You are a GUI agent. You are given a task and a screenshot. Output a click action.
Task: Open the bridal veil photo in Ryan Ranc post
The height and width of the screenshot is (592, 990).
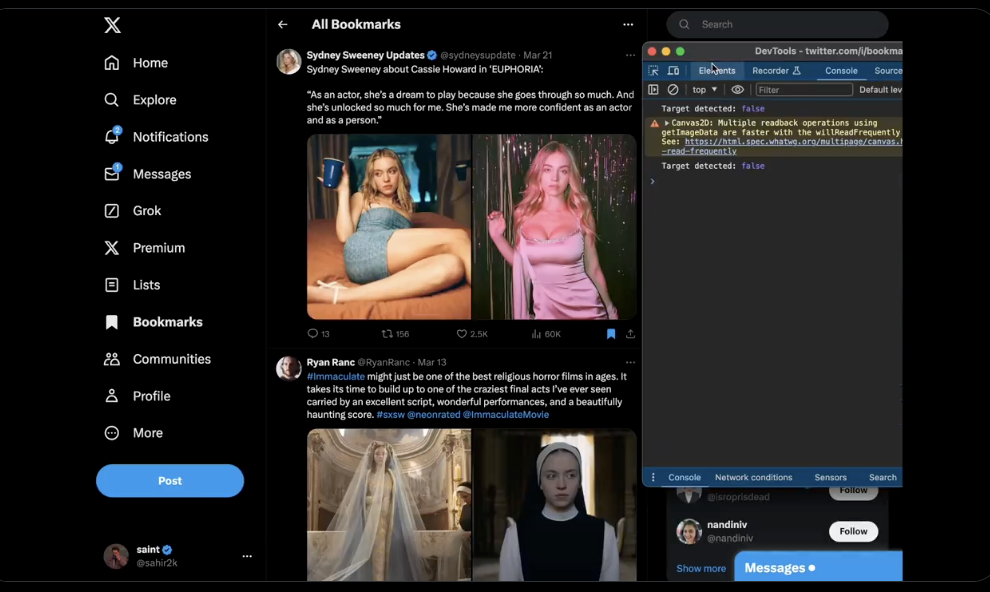[389, 505]
